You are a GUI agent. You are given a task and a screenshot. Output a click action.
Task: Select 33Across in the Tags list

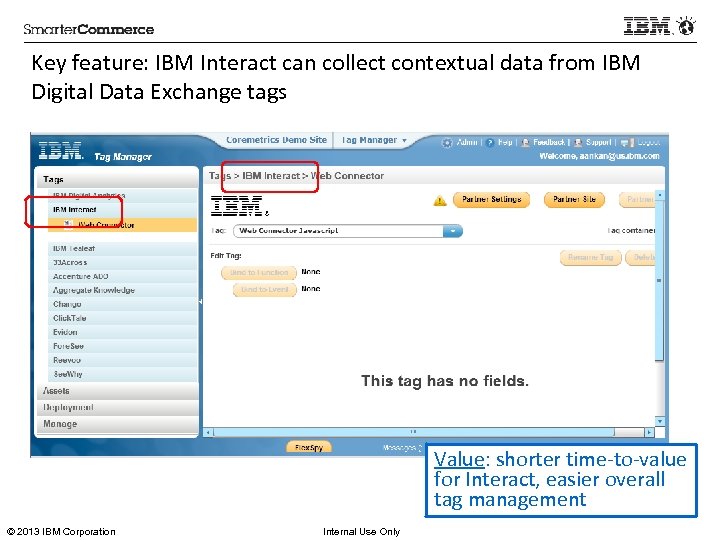(123, 262)
